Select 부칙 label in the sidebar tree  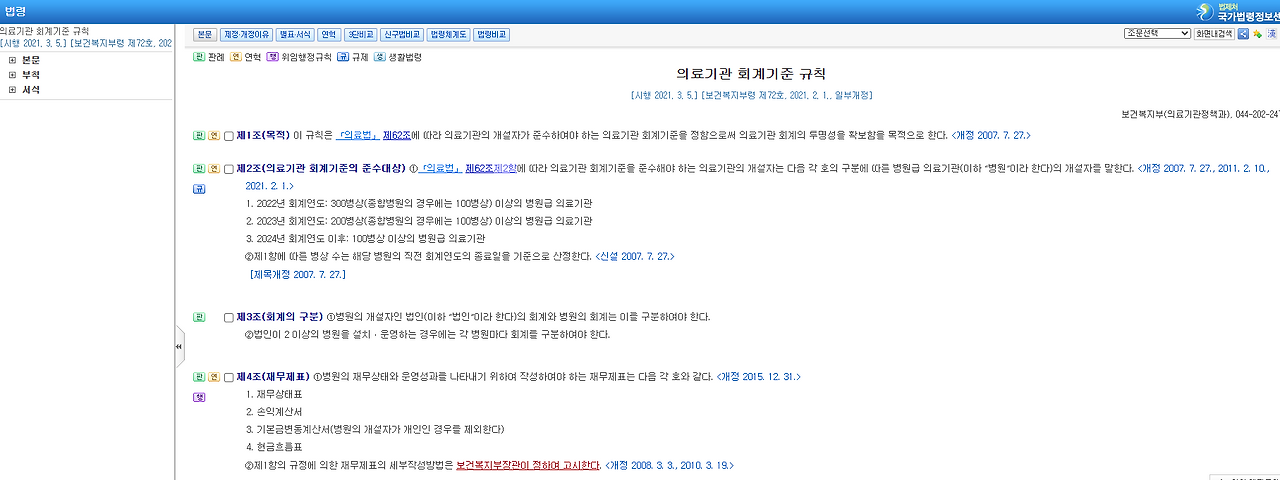pyautogui.click(x=31, y=75)
